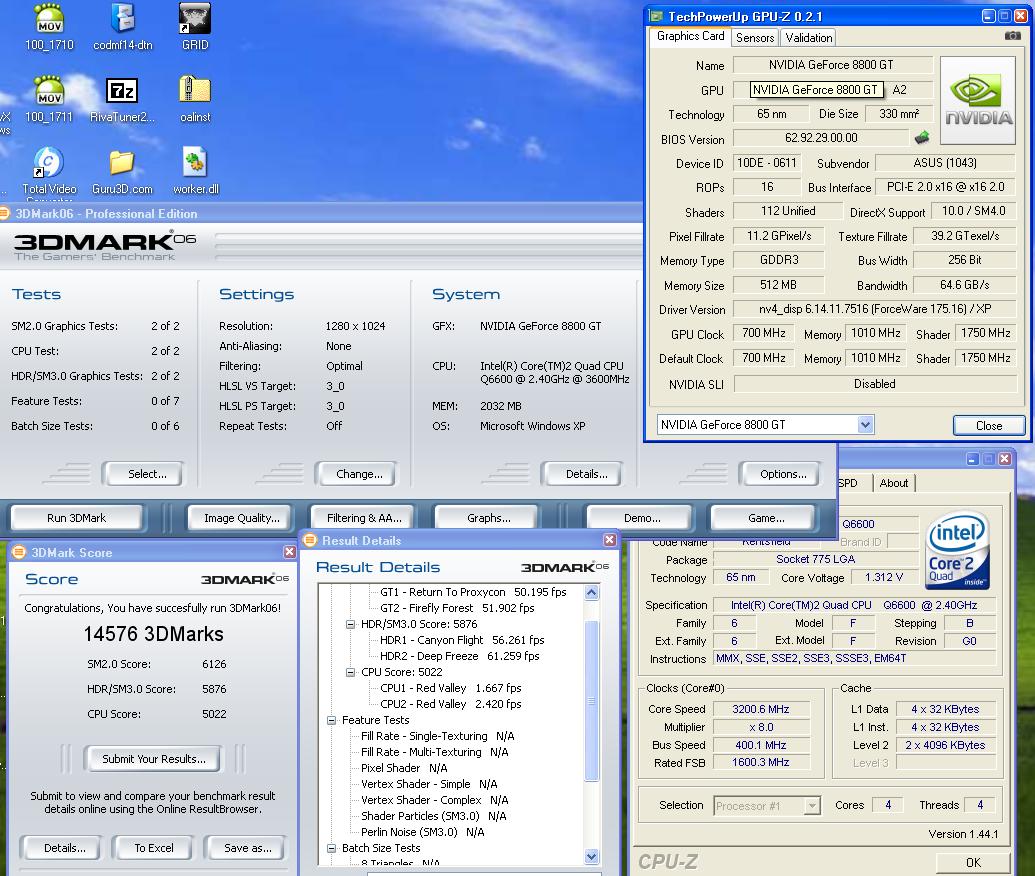Collapse the HDR/SM3.0 Score tree node
Viewport: 1035px width, 876px height.
pos(351,624)
